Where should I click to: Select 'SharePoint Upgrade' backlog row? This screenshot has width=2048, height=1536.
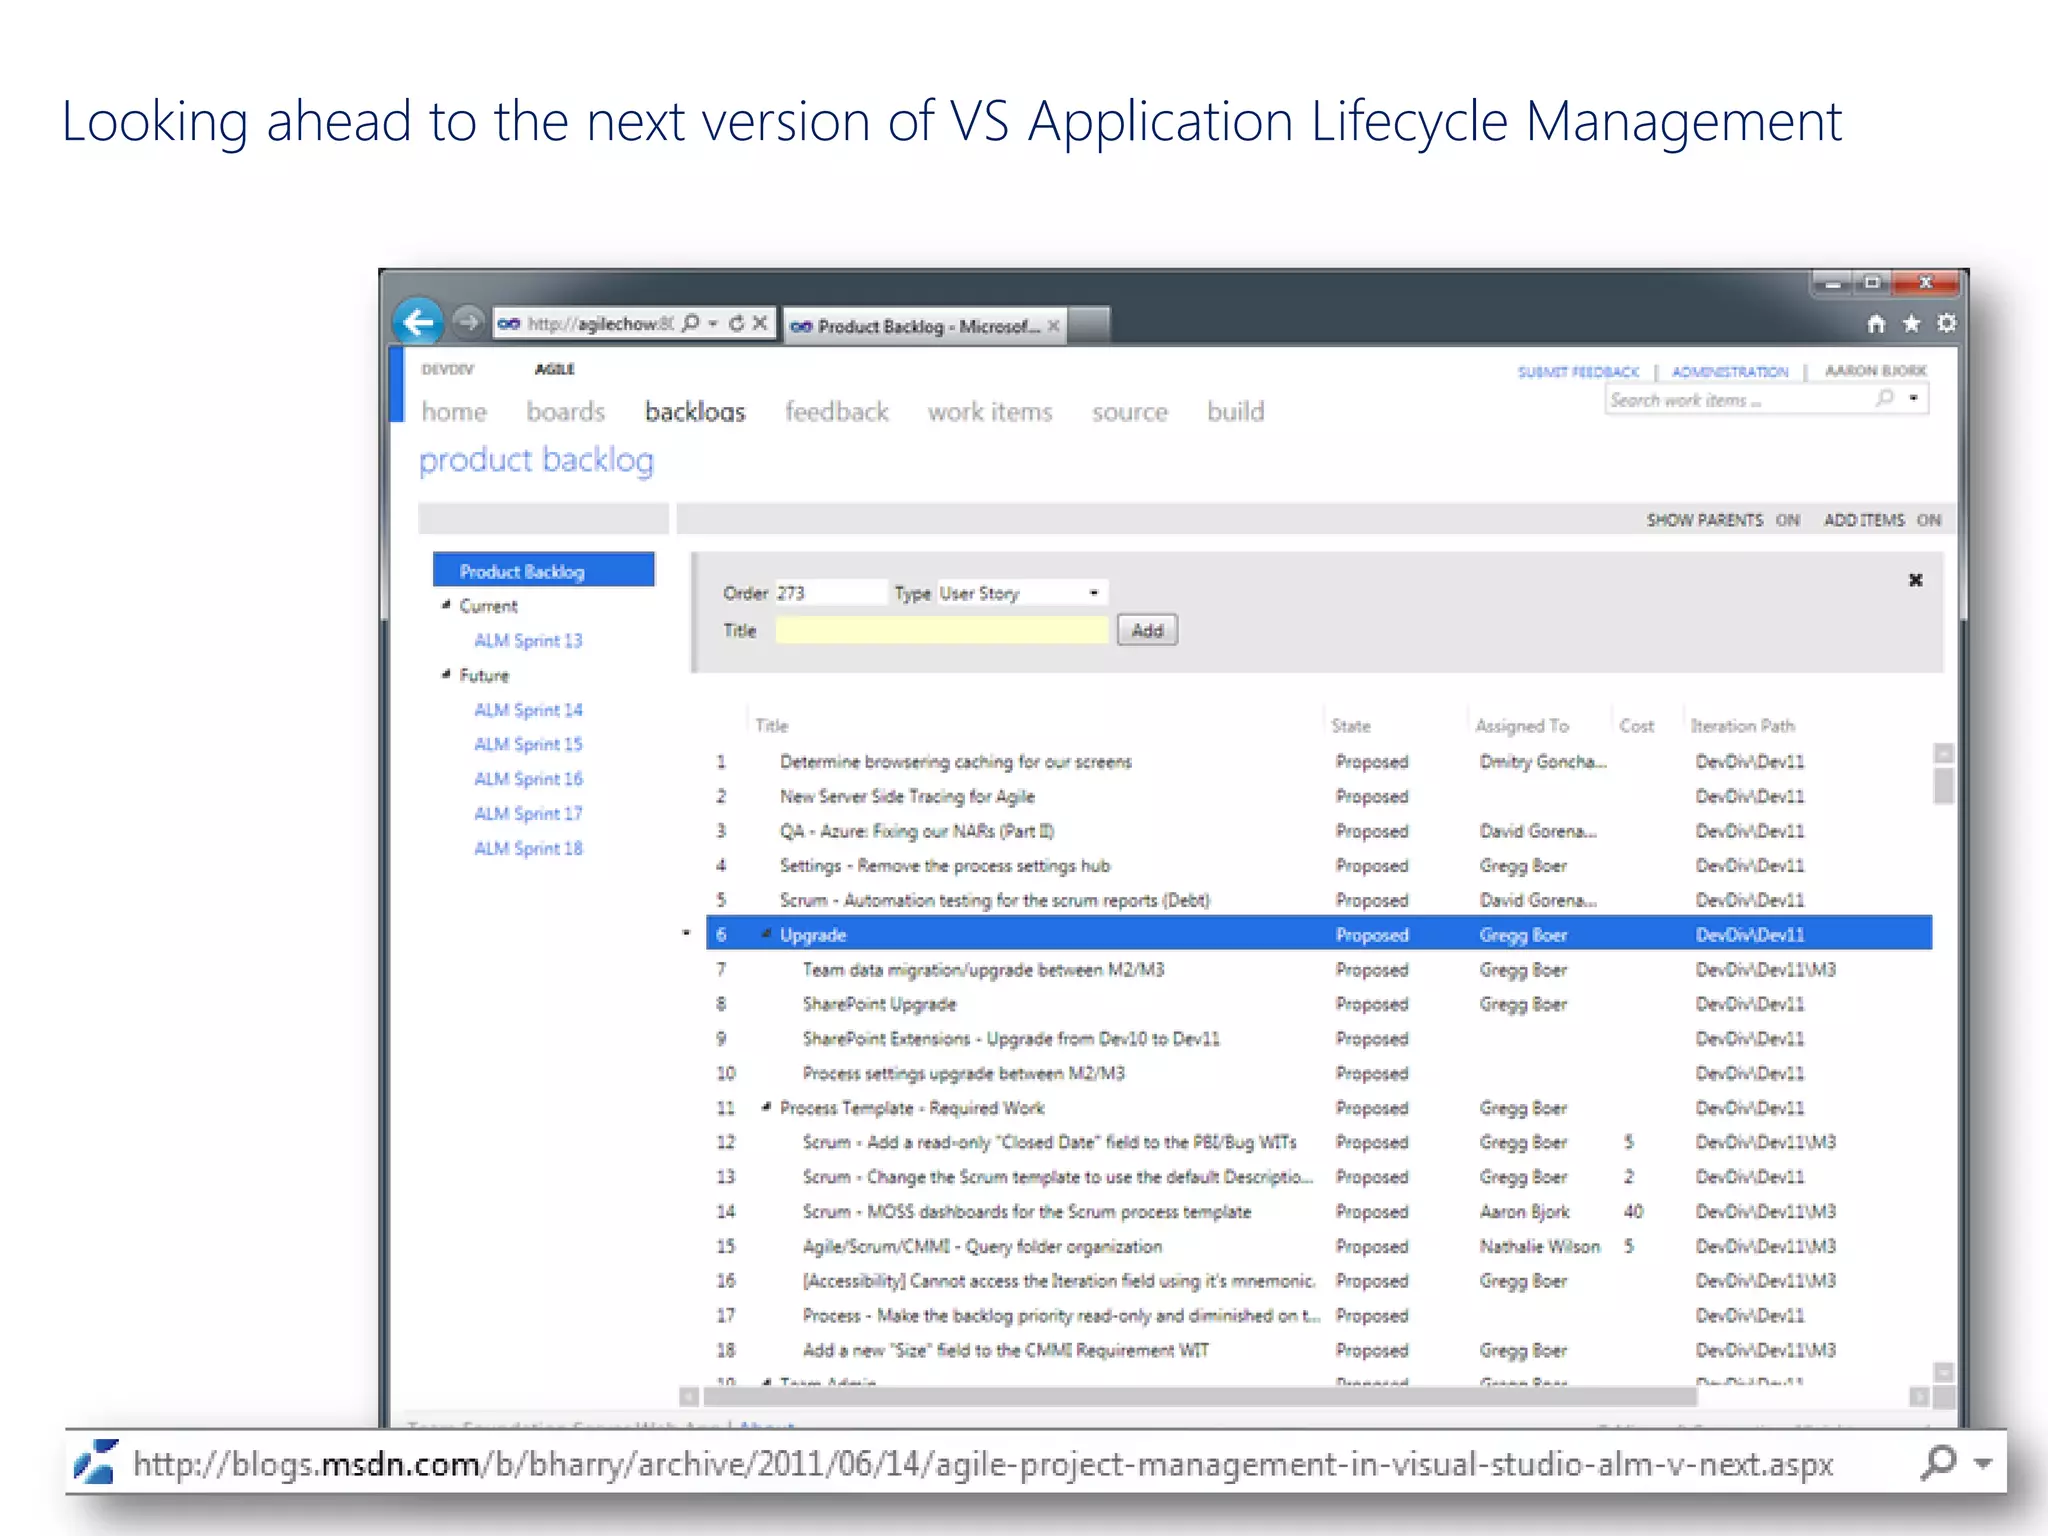coord(1319,1003)
